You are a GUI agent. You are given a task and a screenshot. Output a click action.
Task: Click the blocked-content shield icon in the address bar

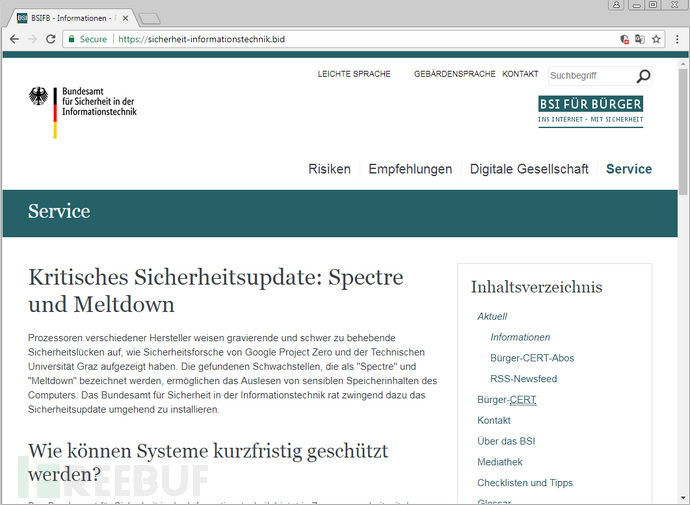pyautogui.click(x=624, y=39)
